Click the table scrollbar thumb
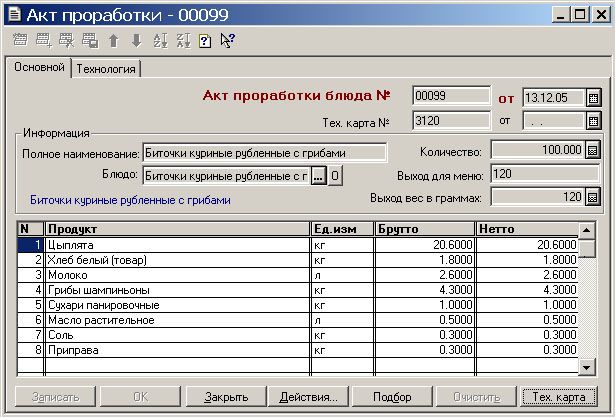 (587, 248)
